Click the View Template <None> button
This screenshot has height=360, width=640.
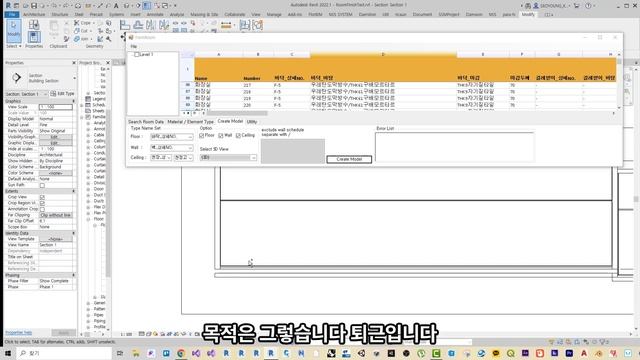click(56, 239)
